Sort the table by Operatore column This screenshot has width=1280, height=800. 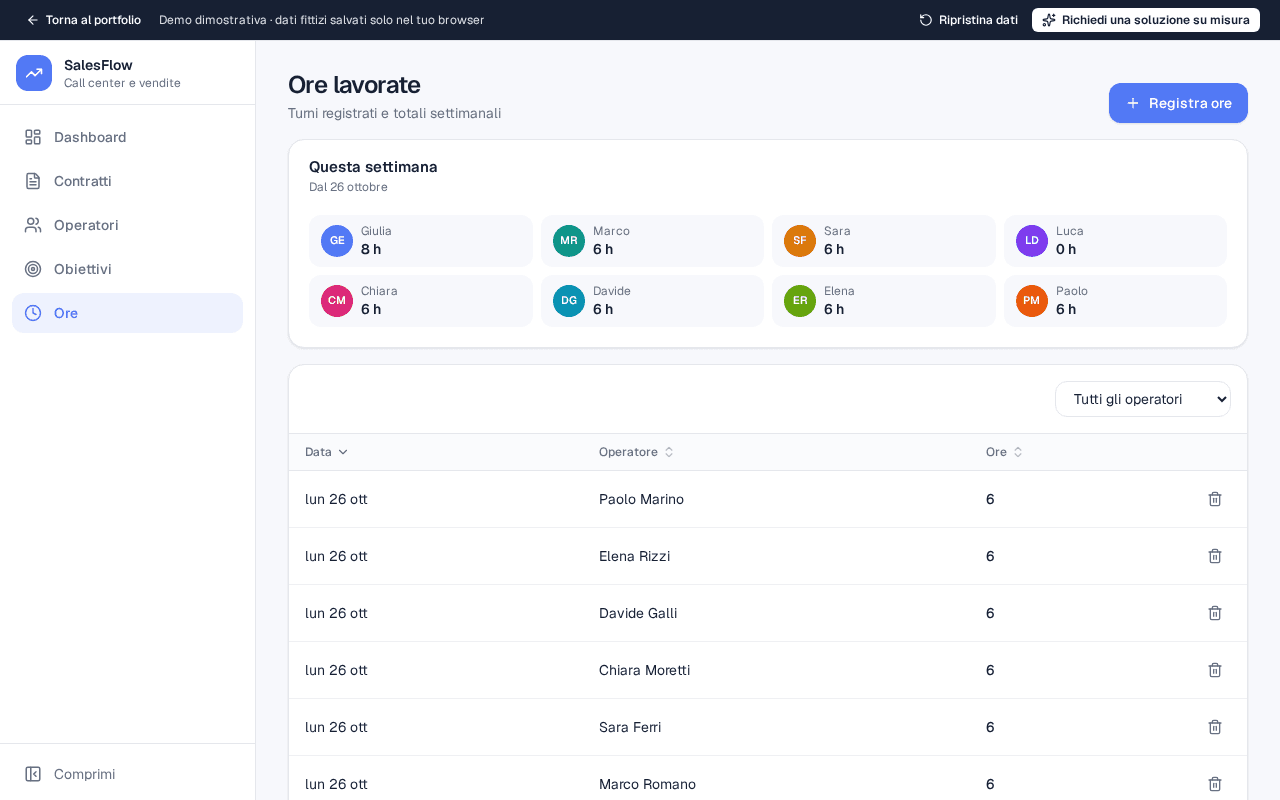[x=637, y=452]
